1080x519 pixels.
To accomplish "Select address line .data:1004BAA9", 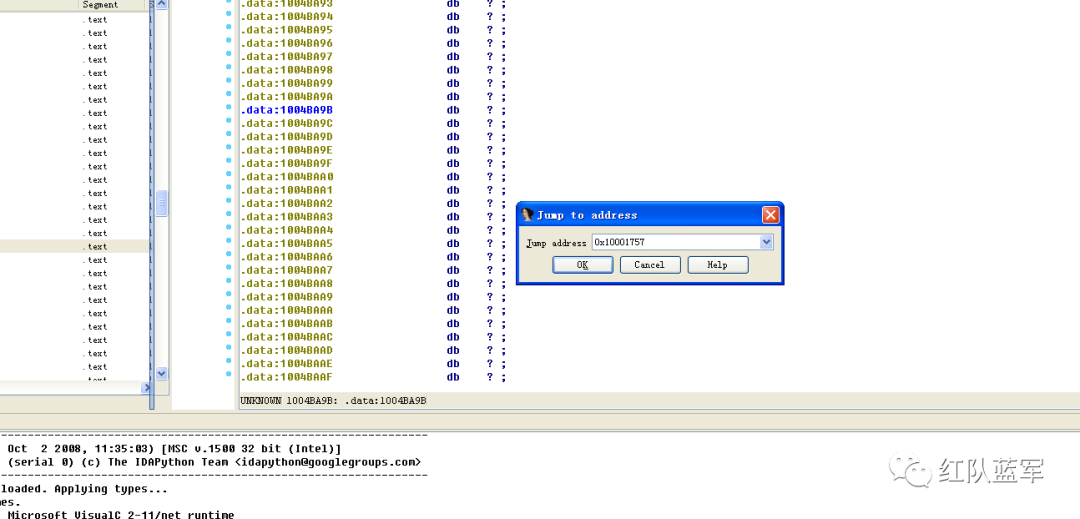I will click(x=287, y=297).
